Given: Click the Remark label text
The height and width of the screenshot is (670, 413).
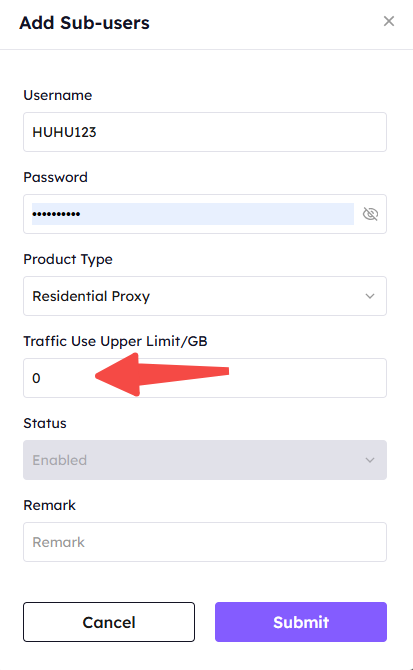Looking at the screenshot, I should click(50, 505).
